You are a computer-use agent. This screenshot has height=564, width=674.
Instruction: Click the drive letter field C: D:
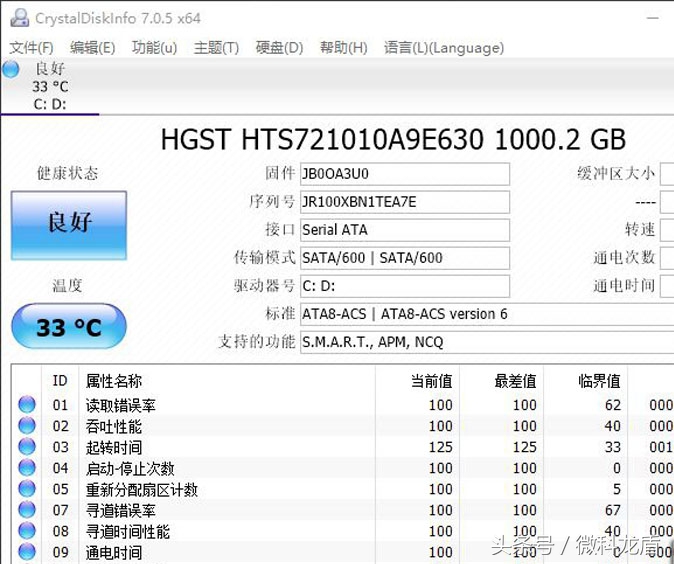coord(405,286)
